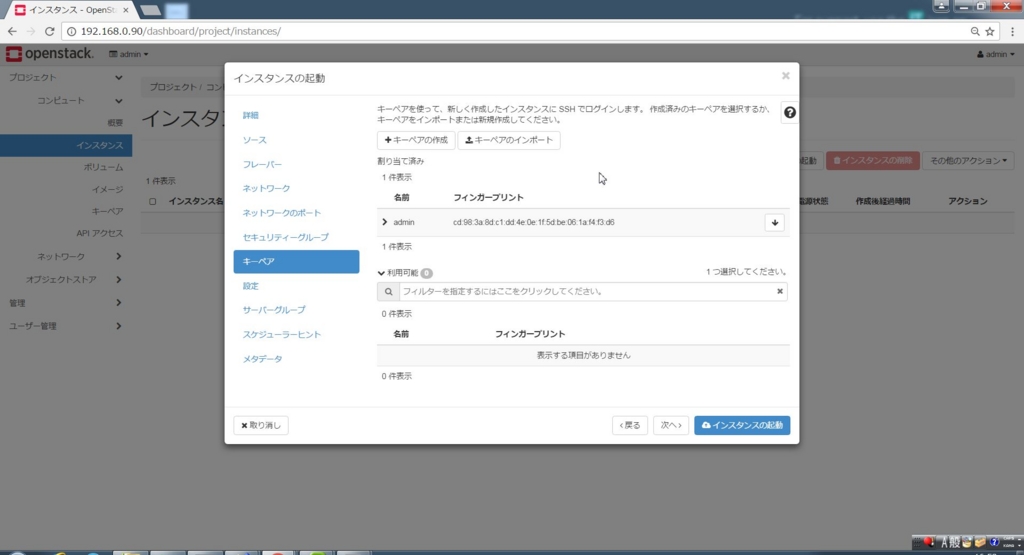
Task: Open browser three-dot menu
Action: pos(1013,31)
